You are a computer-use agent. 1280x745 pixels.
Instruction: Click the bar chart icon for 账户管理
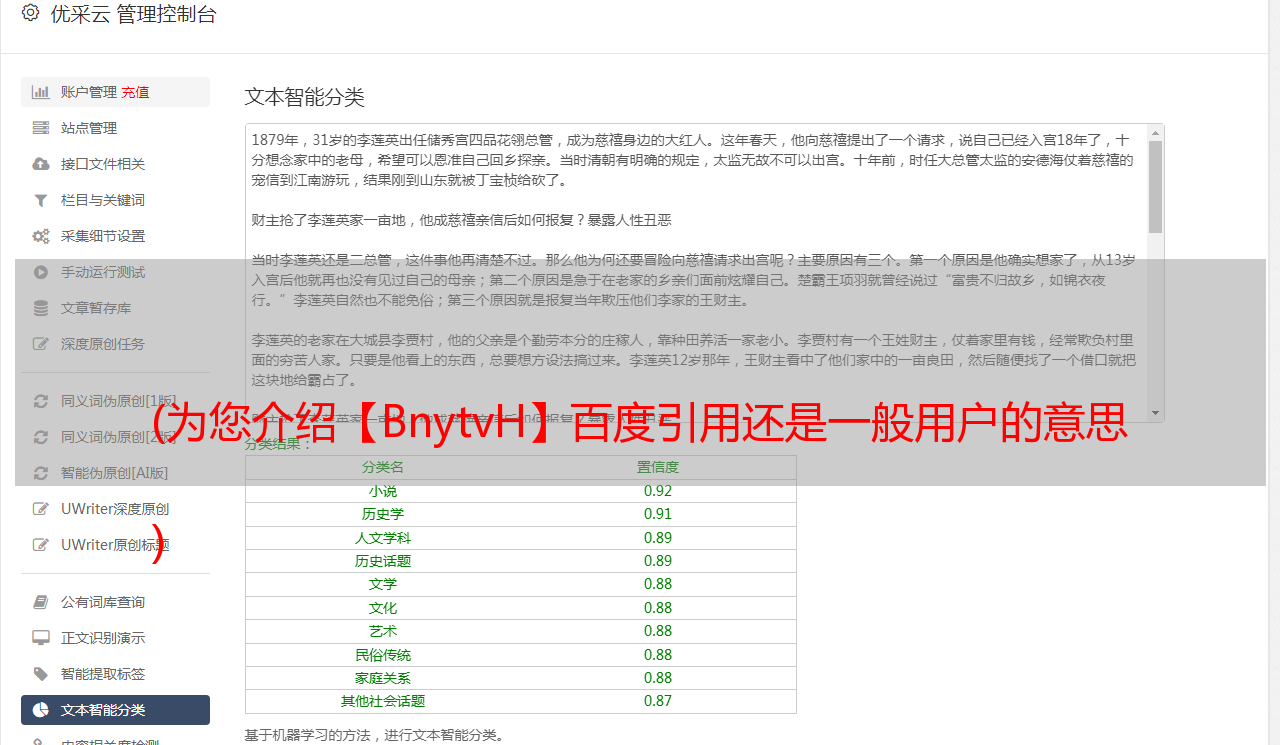pos(41,92)
